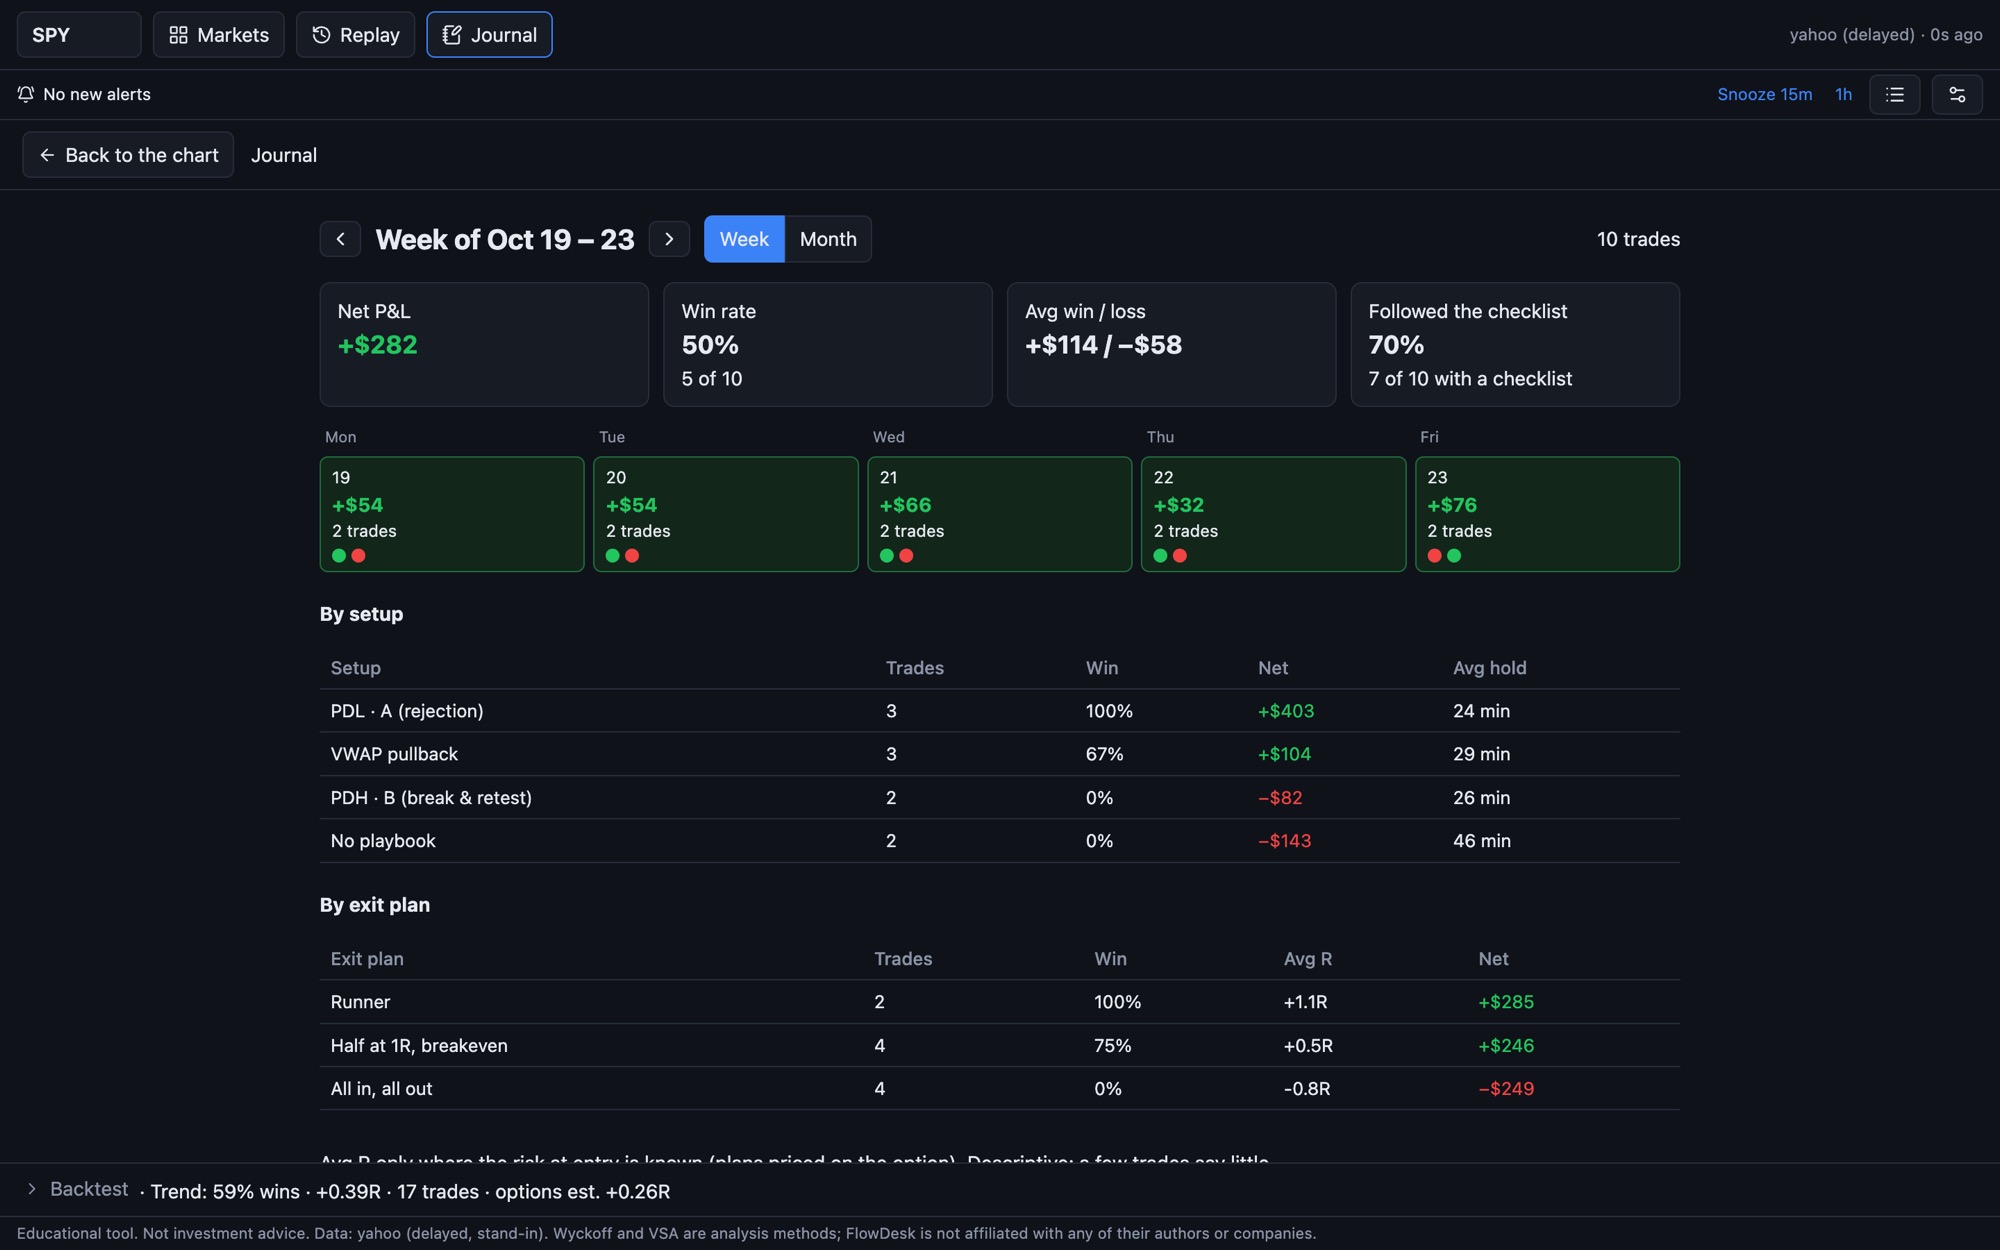The height and width of the screenshot is (1250, 2000).
Task: Click the +$403 net value
Action: click(x=1285, y=711)
